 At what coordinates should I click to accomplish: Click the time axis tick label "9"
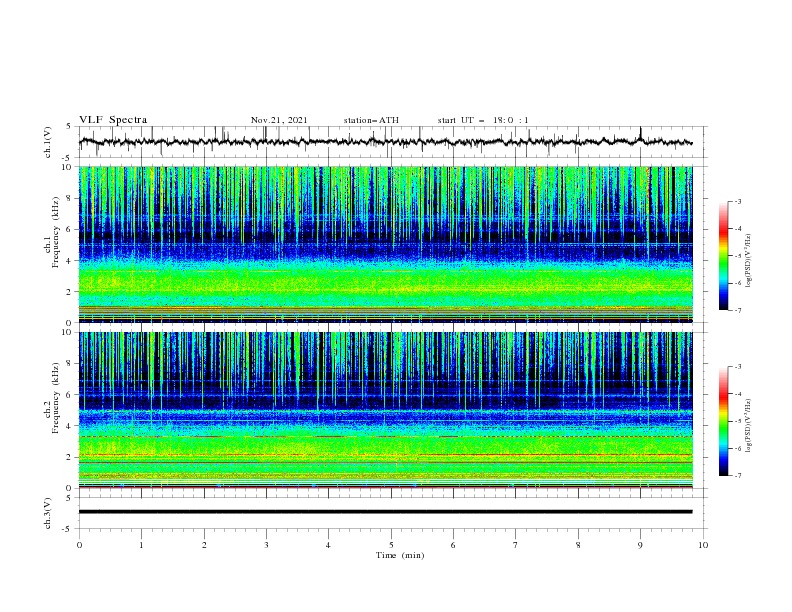click(x=640, y=545)
